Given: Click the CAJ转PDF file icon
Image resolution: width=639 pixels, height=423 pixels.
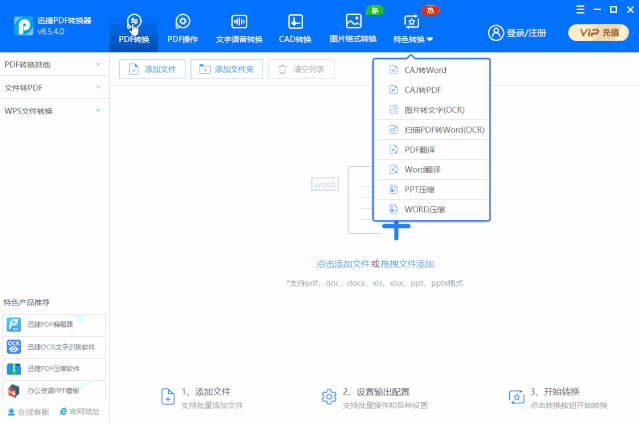Looking at the screenshot, I should coord(393,90).
